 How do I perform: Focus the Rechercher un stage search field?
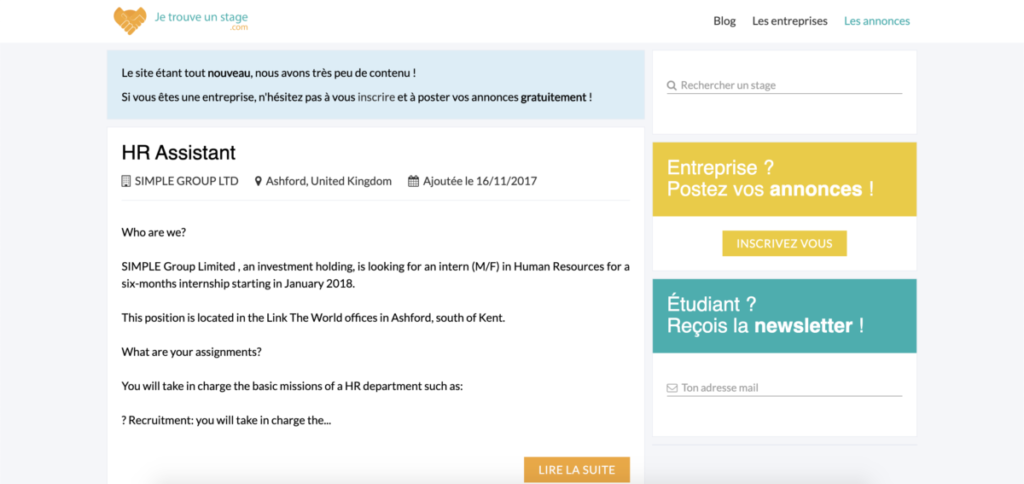(x=784, y=86)
